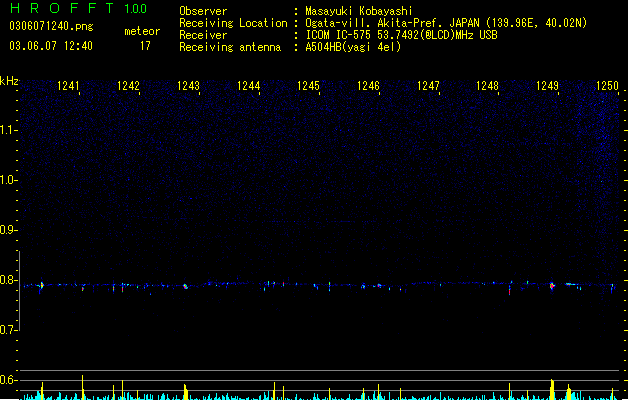Click the kHz unit label
Screen dimensions: 629x400
point(9,81)
